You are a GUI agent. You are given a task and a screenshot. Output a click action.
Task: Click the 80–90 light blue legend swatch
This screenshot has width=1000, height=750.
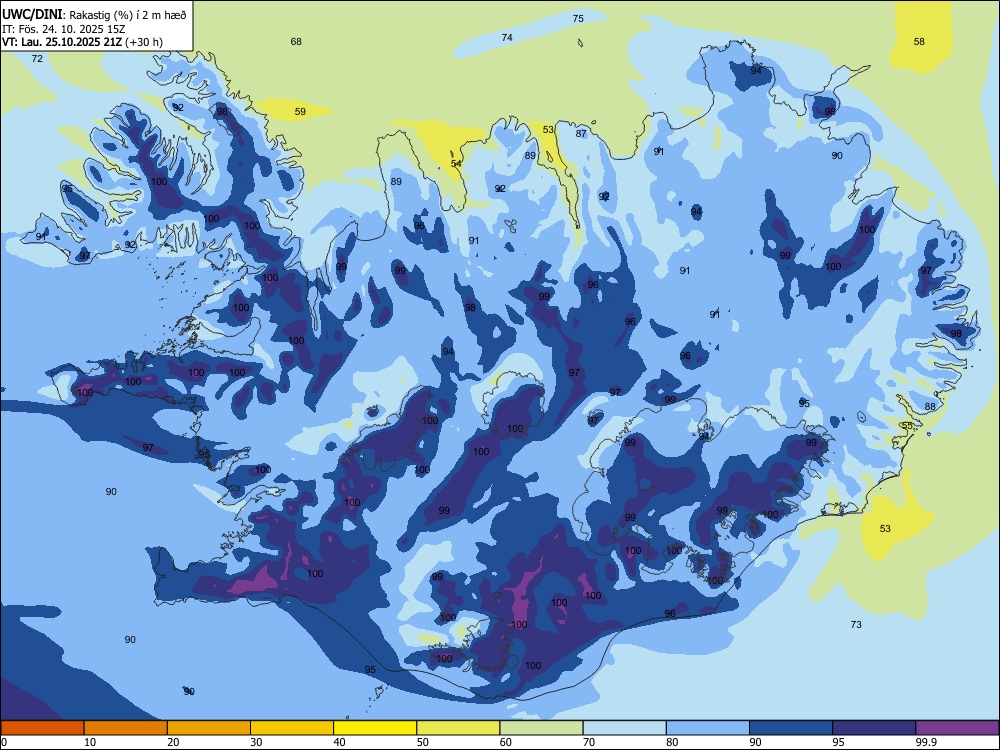point(708,728)
